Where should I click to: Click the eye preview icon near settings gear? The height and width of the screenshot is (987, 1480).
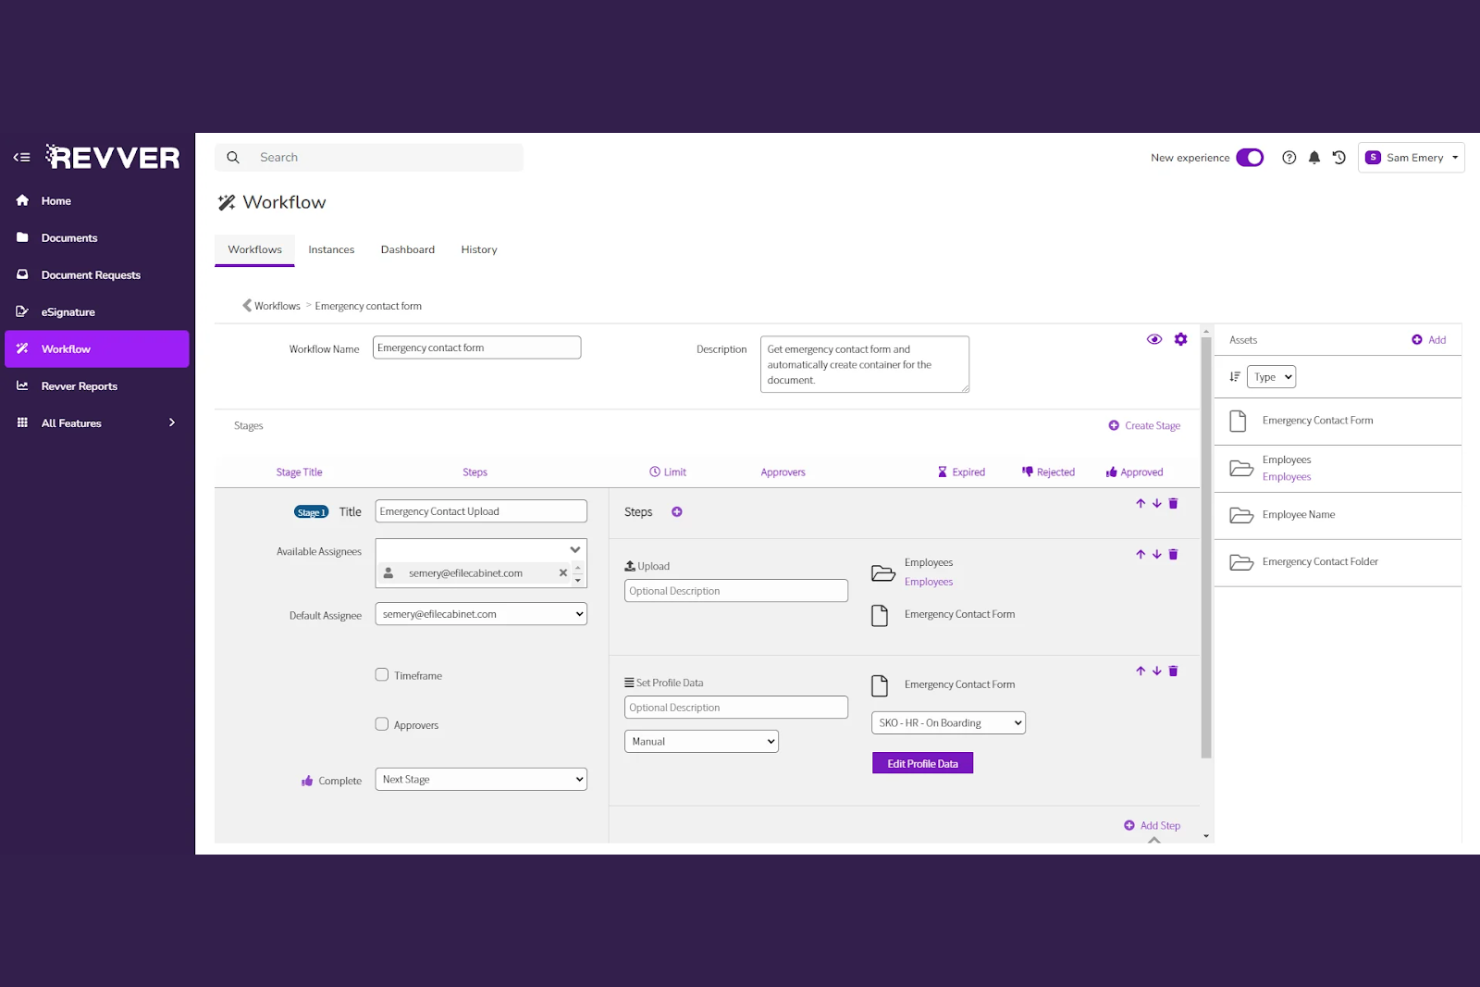tap(1154, 339)
